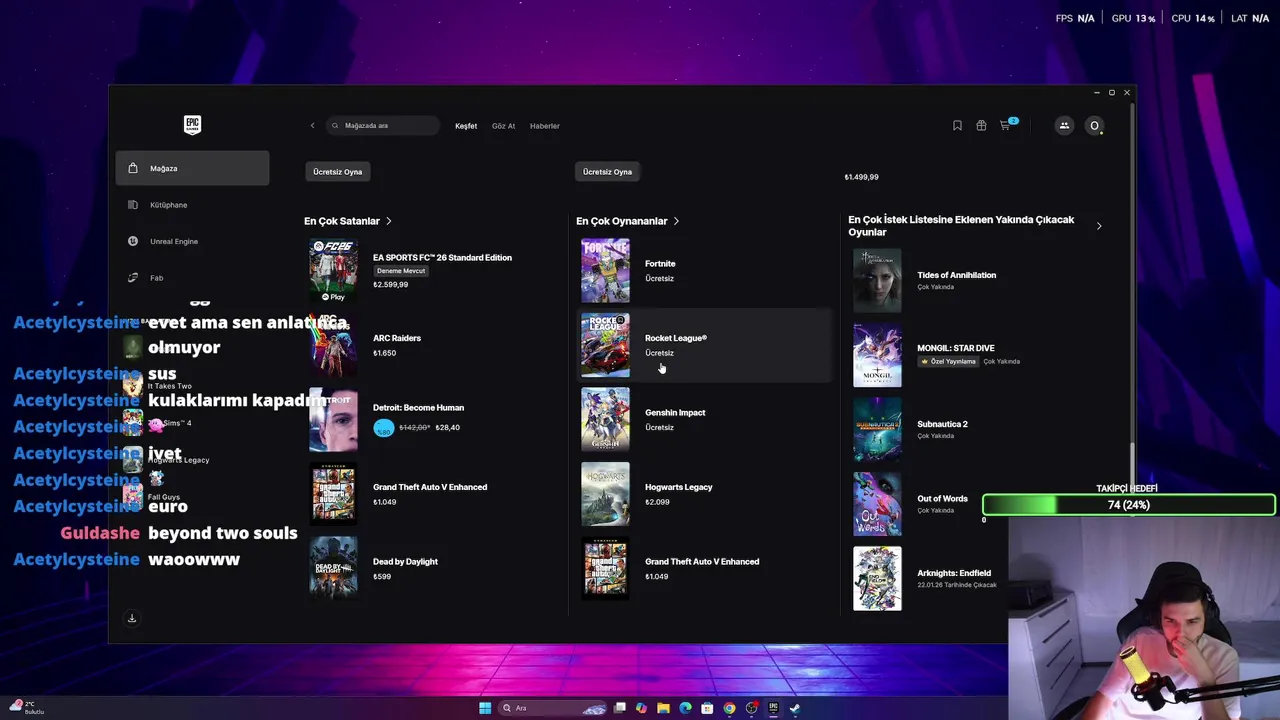Open the shopping cart icon
Screen dimensions: 1280x720
1006,125
